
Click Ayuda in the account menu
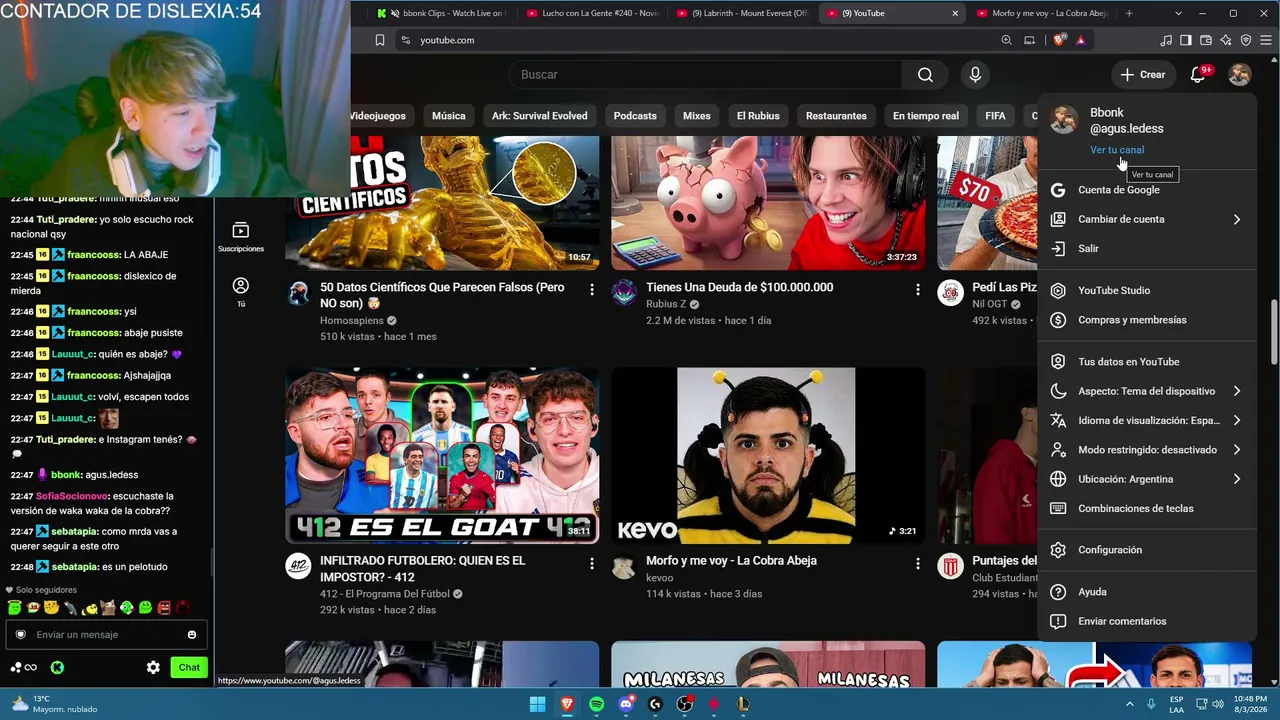point(1147,592)
